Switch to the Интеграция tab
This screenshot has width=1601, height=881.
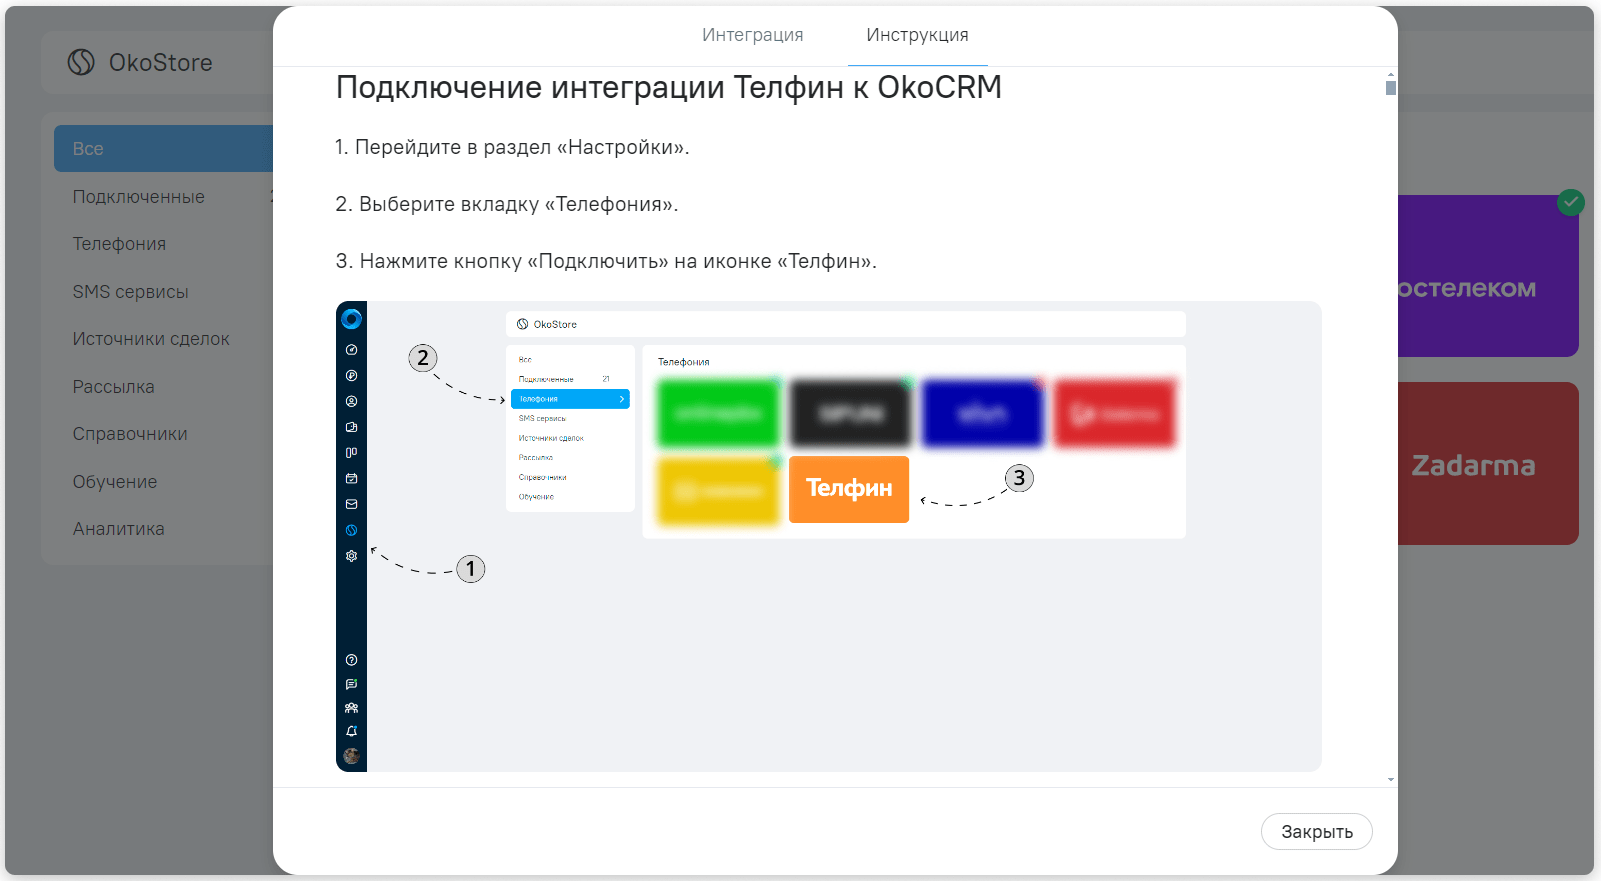click(752, 35)
